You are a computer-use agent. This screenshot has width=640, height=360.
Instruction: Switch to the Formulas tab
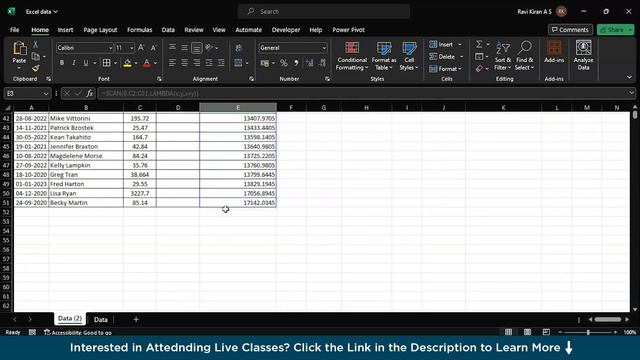click(139, 30)
